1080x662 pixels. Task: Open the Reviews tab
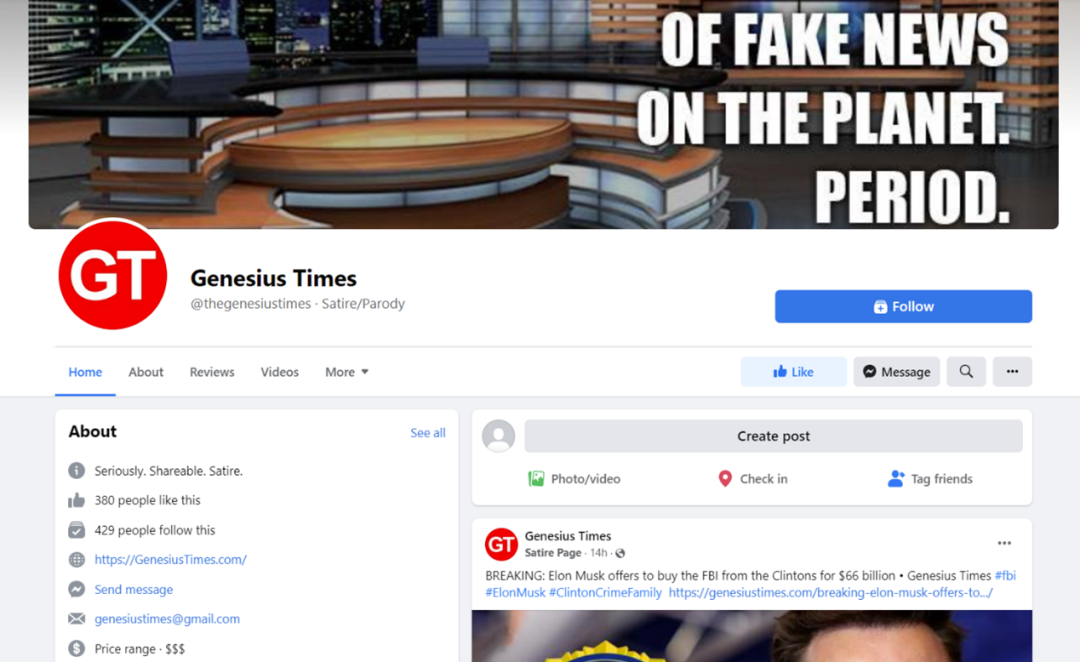pyautogui.click(x=212, y=372)
